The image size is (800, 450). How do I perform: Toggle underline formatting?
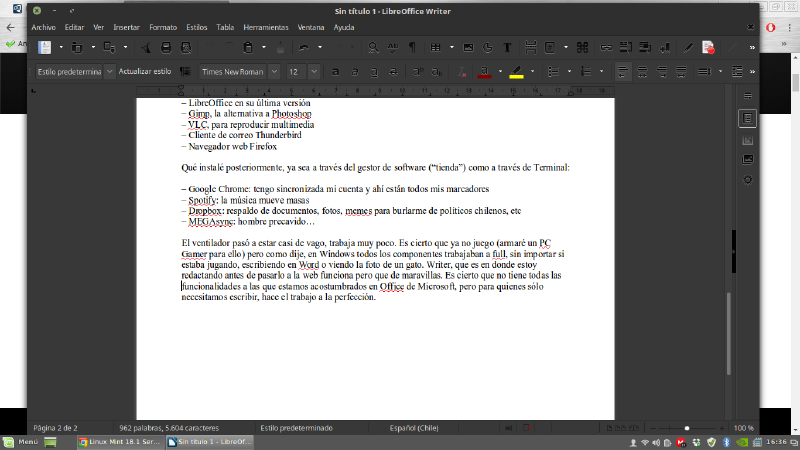pyautogui.click(x=374, y=72)
